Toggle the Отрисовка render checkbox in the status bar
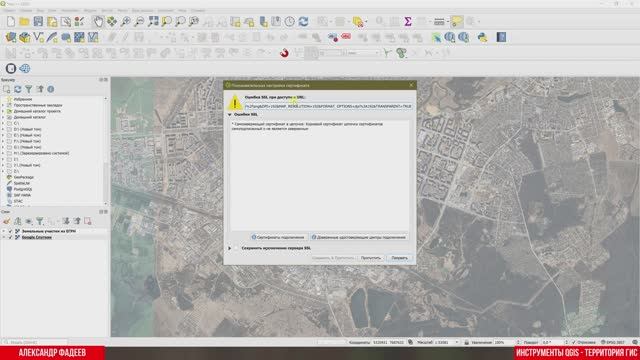The image size is (640, 360). point(573,342)
